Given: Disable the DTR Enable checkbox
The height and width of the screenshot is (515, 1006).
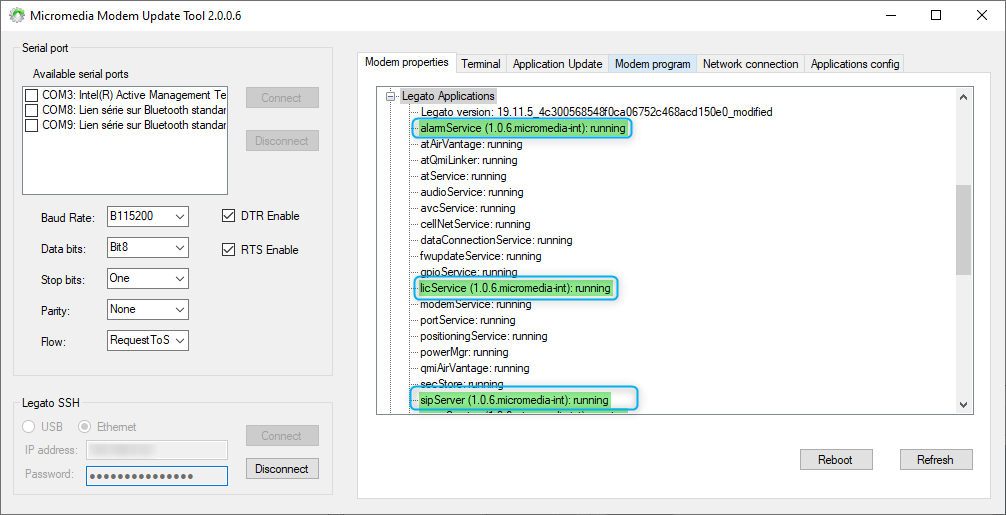Looking at the screenshot, I should point(228,215).
